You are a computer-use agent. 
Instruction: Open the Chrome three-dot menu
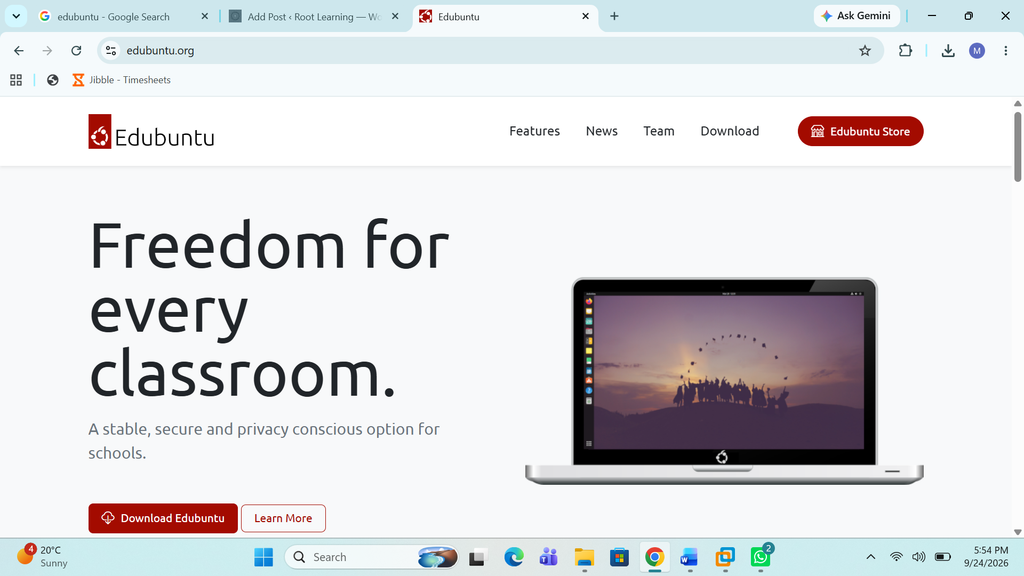click(x=1006, y=51)
